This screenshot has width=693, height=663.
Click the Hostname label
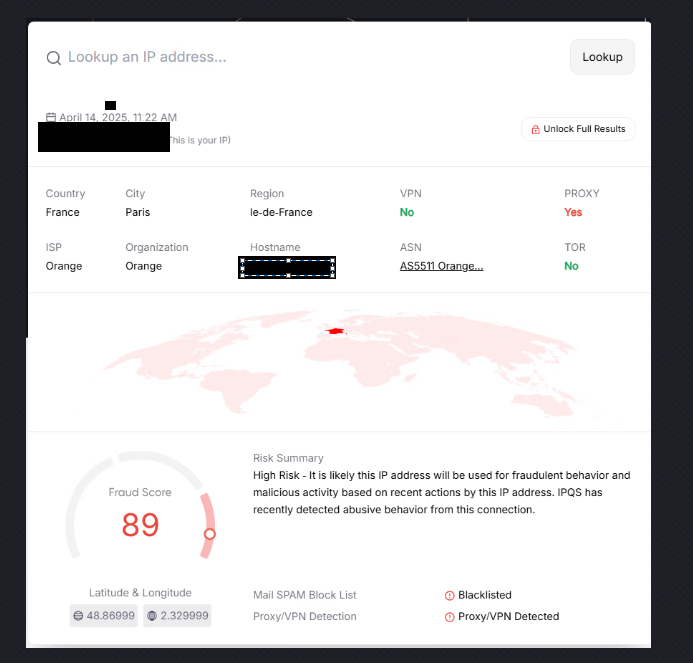[x=275, y=247]
